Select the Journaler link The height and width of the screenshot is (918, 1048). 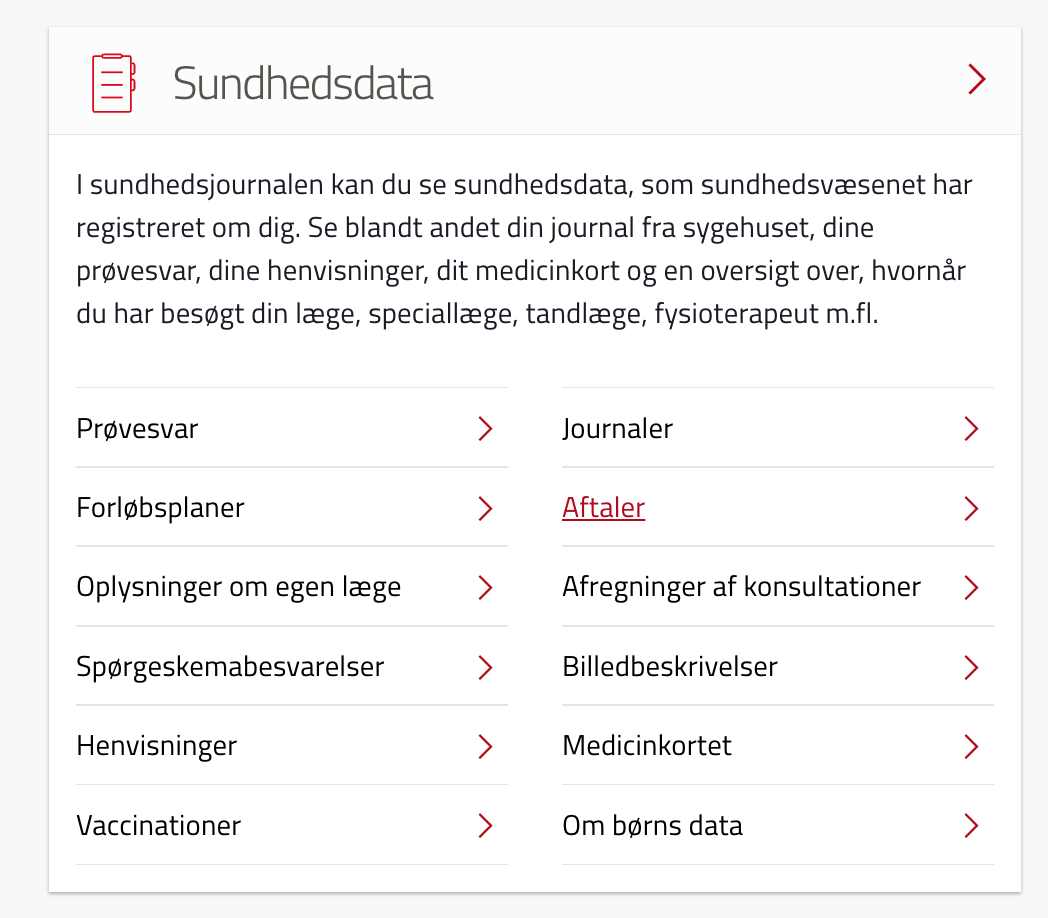617,429
